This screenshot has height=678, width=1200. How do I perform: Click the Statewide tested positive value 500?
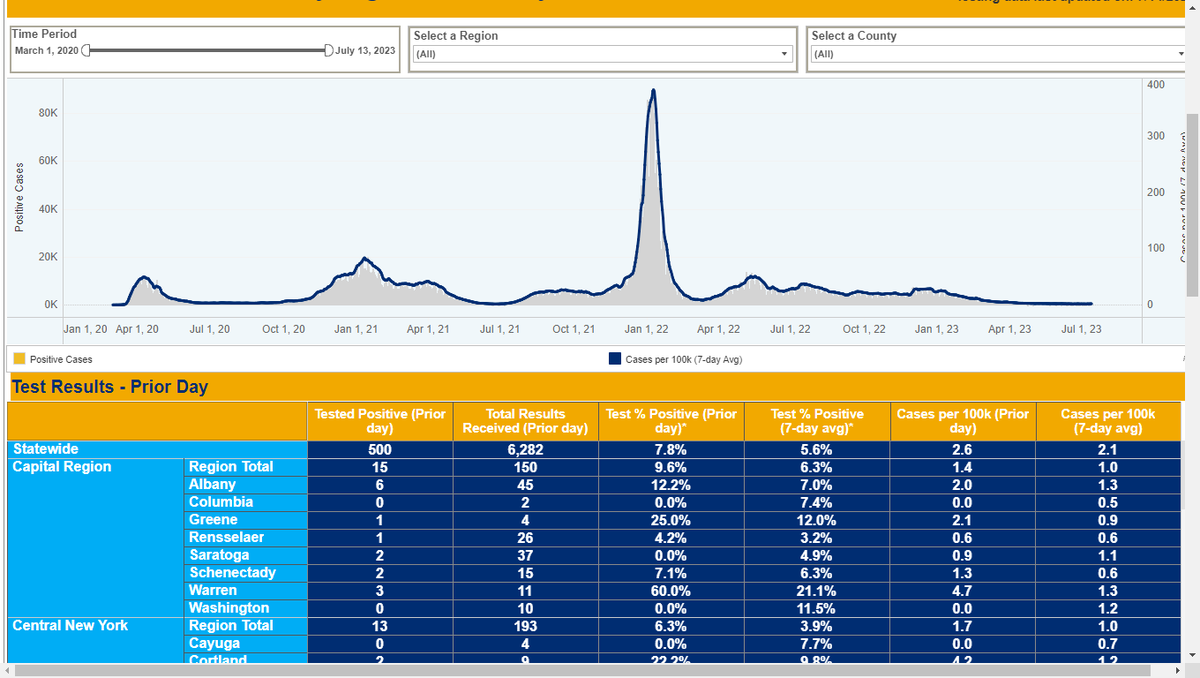pyautogui.click(x=380, y=449)
